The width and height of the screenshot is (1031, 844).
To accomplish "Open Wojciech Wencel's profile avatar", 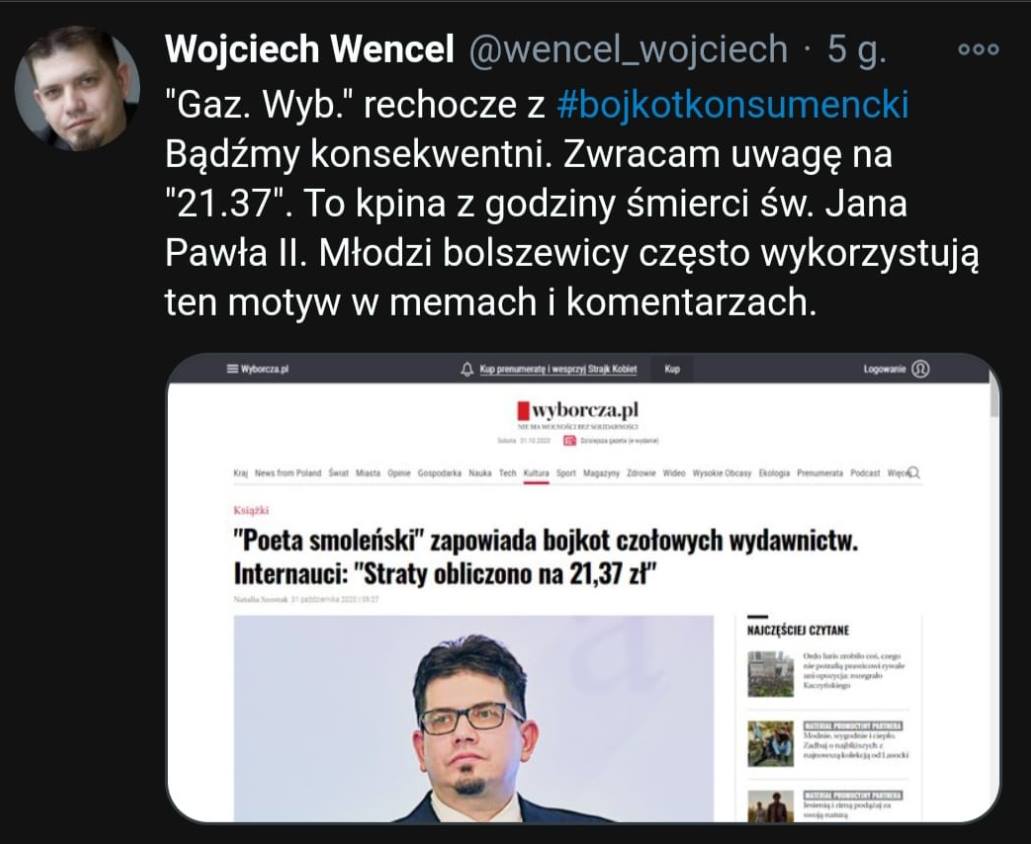I will coord(77,89).
